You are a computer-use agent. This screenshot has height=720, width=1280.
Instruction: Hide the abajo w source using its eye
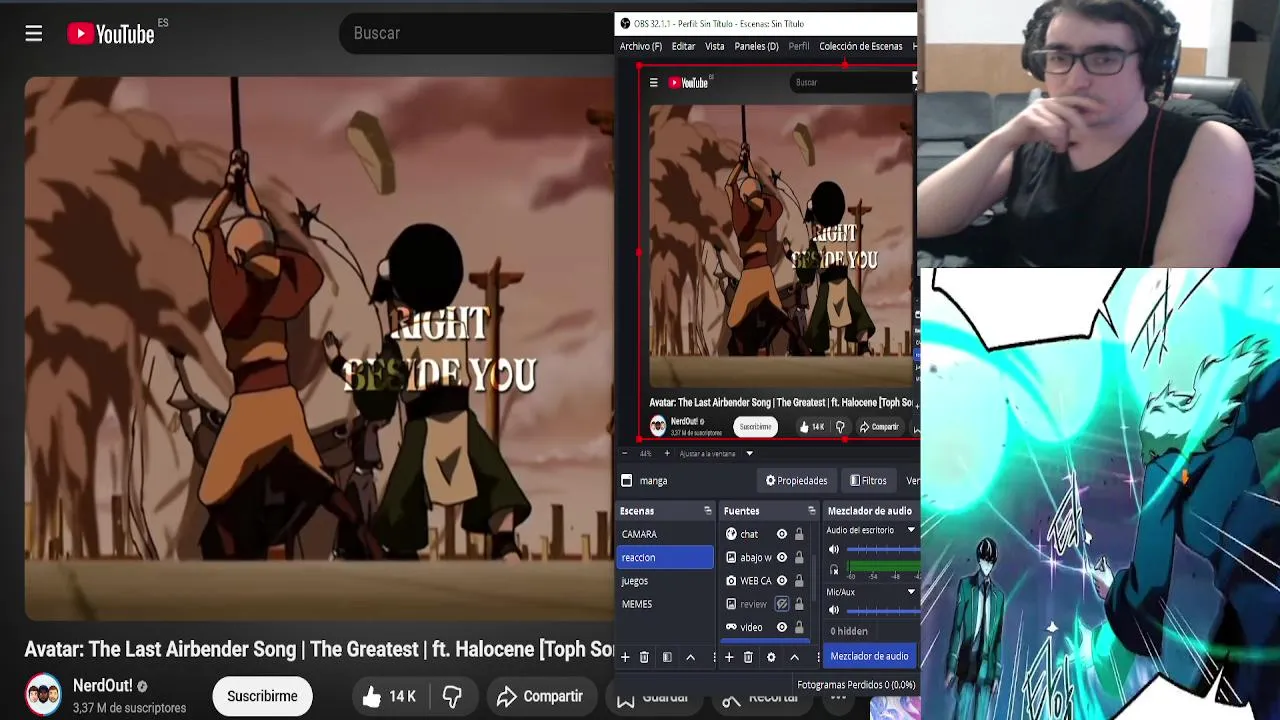coord(782,557)
